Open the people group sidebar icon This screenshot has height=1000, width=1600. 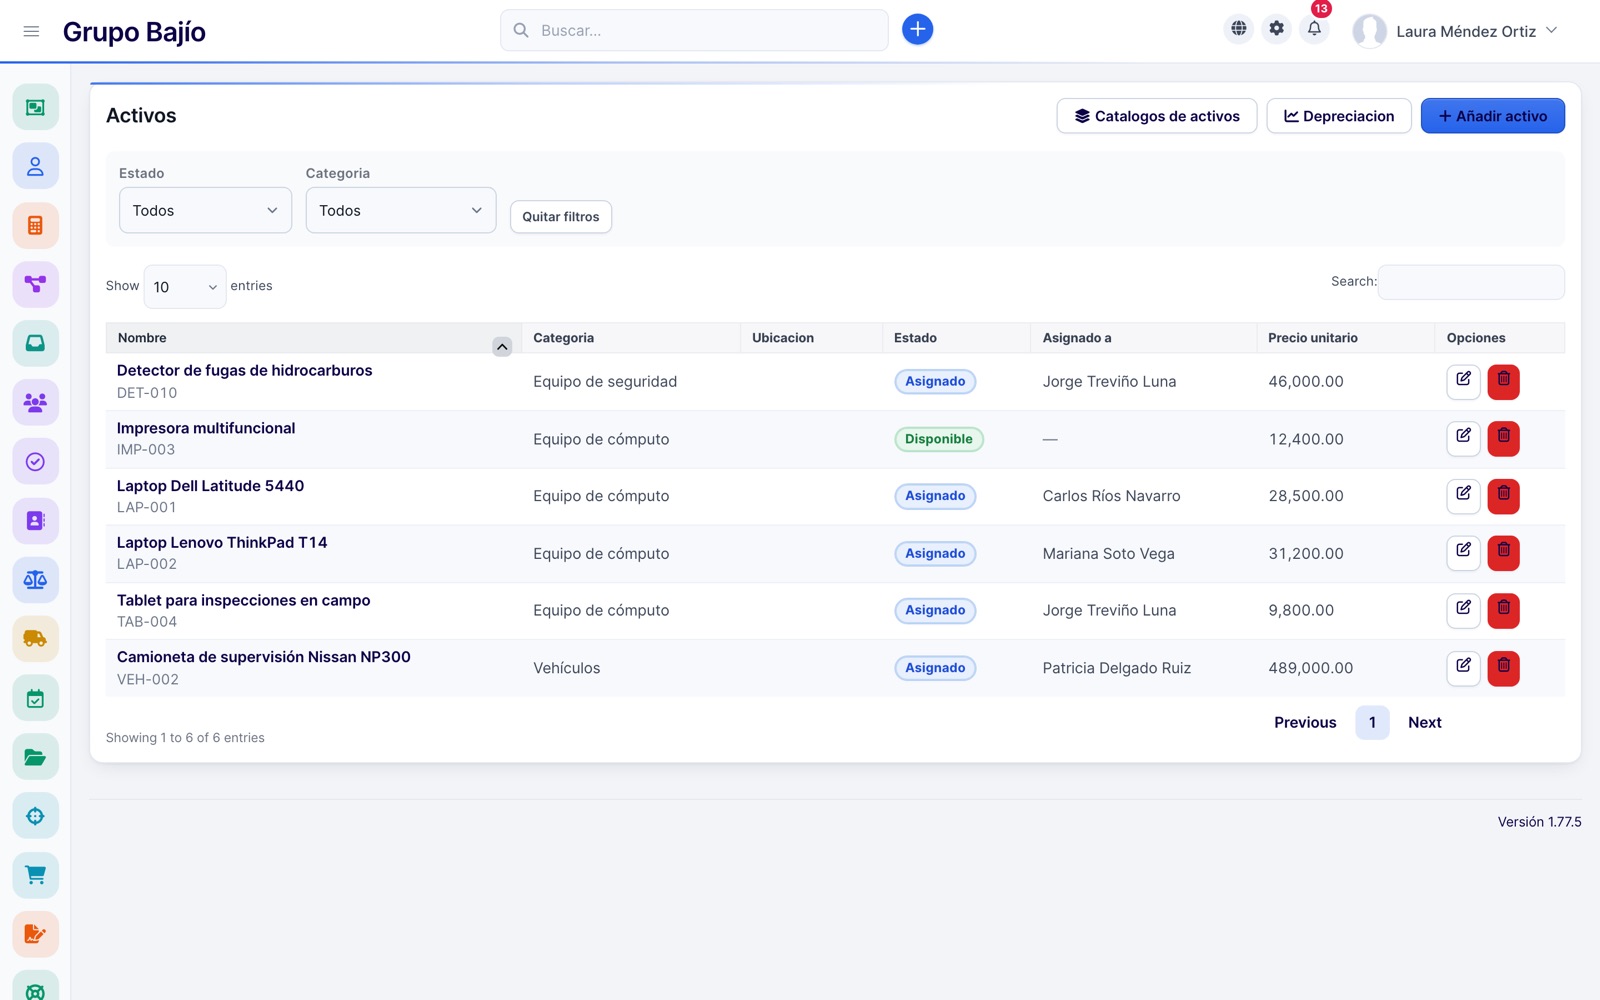[x=35, y=403]
